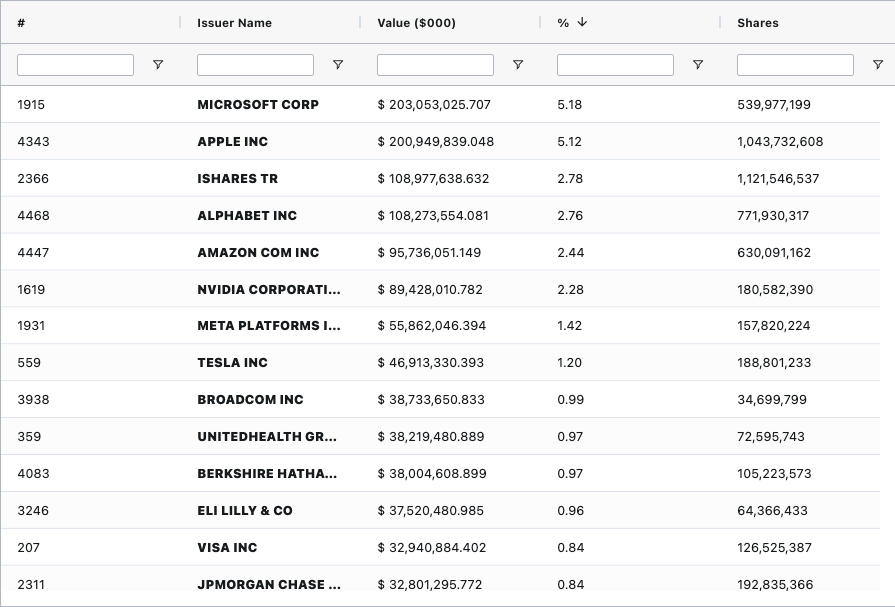Click row number 2311
This screenshot has width=895, height=607.
[31, 585]
